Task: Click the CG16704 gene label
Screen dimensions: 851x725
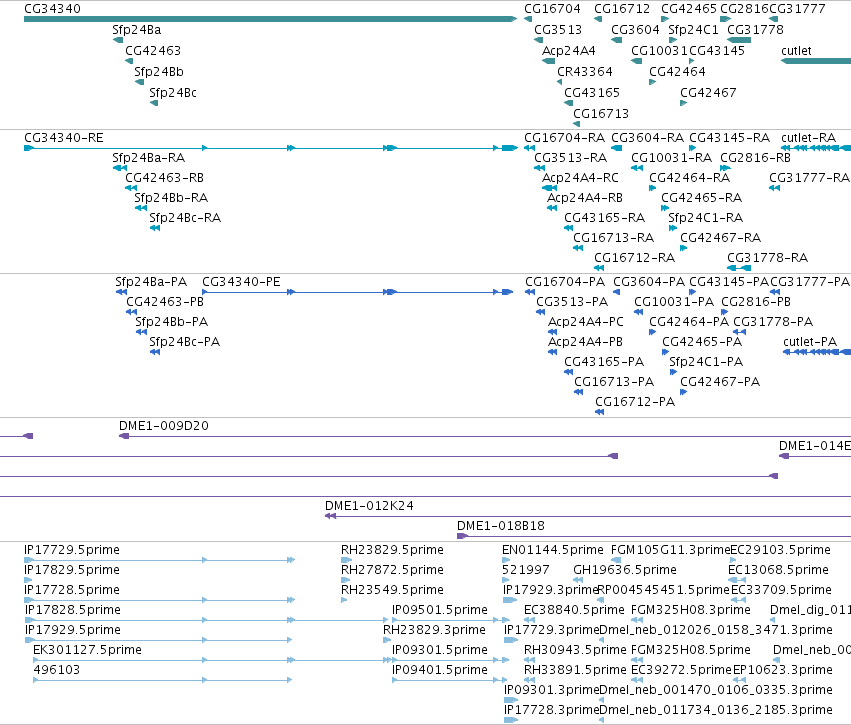Action: pos(552,9)
